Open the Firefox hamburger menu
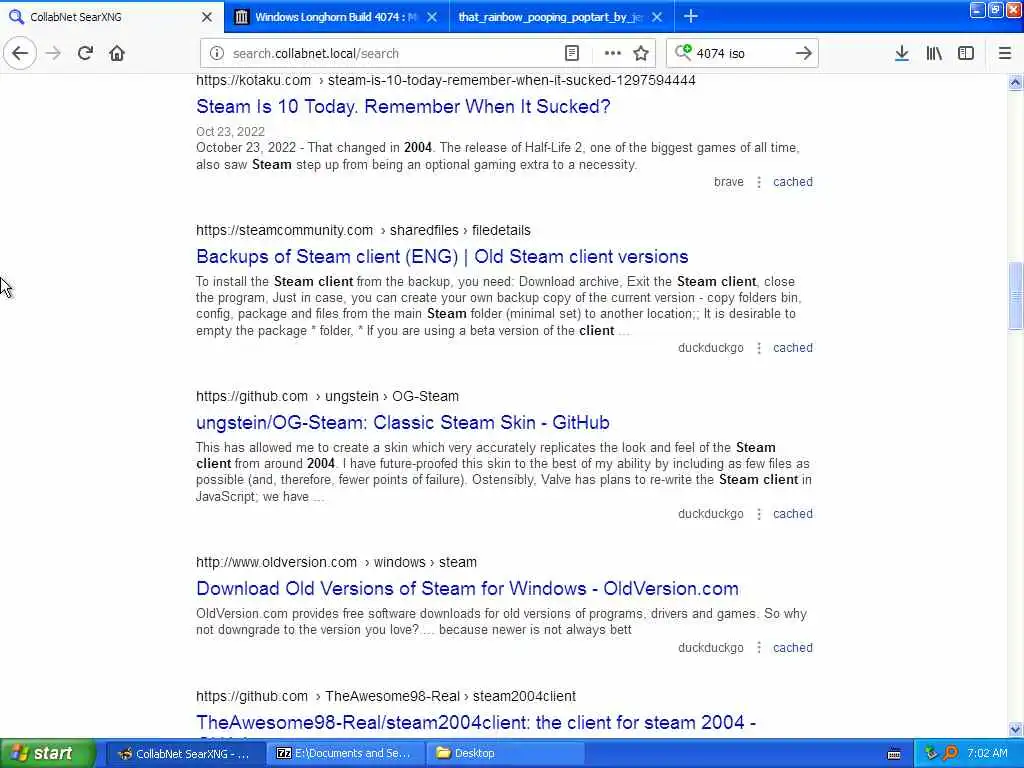 pos(1005,54)
